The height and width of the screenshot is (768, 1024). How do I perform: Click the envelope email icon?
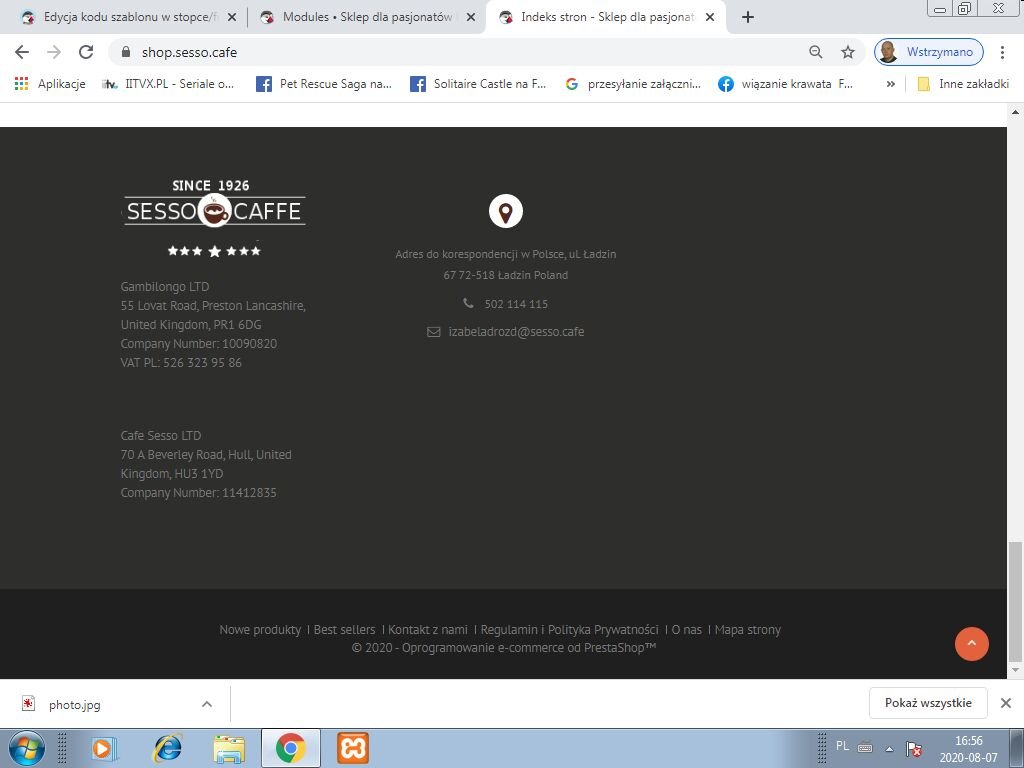434,332
